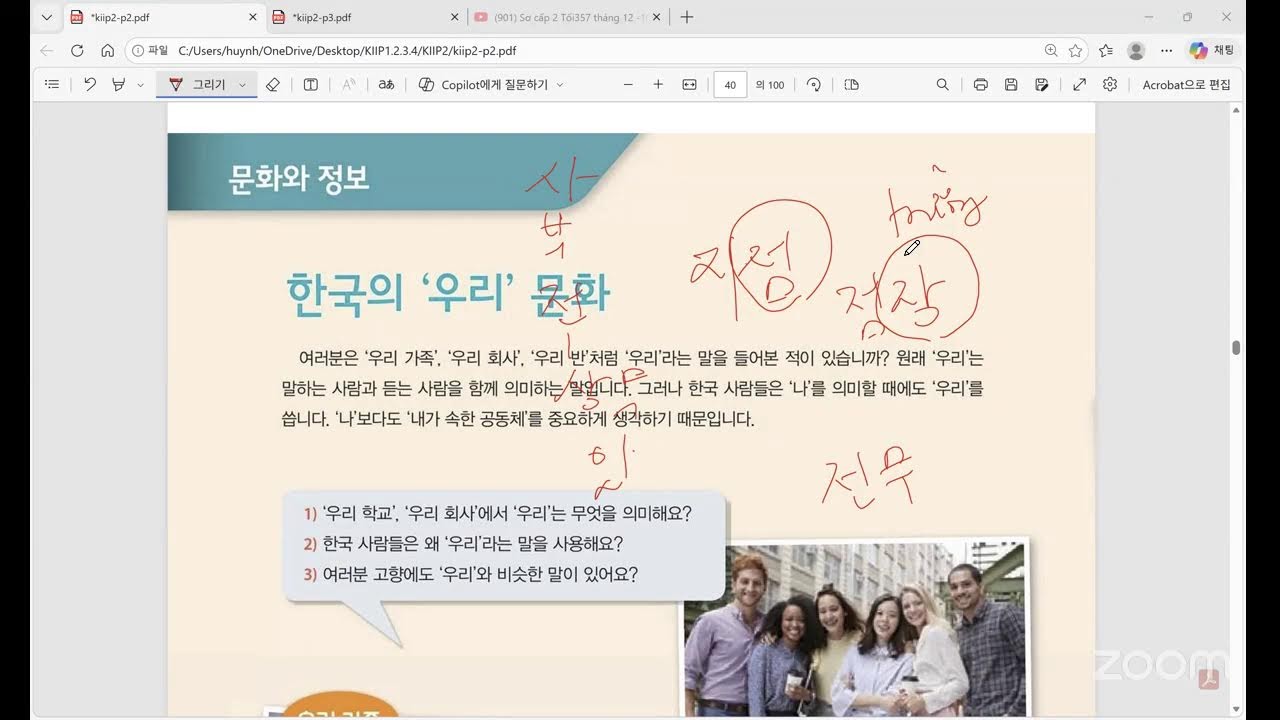1280x720 pixels.
Task: Open a new browser tab
Action: (x=687, y=17)
